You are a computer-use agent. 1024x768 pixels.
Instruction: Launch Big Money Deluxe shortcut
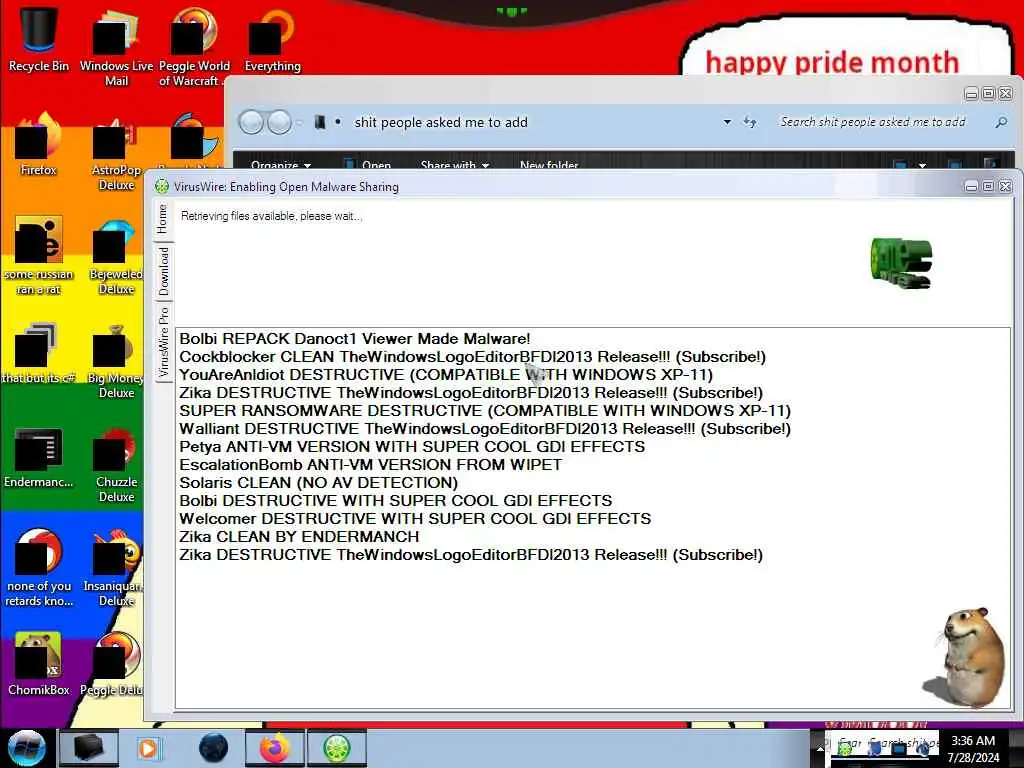click(115, 361)
